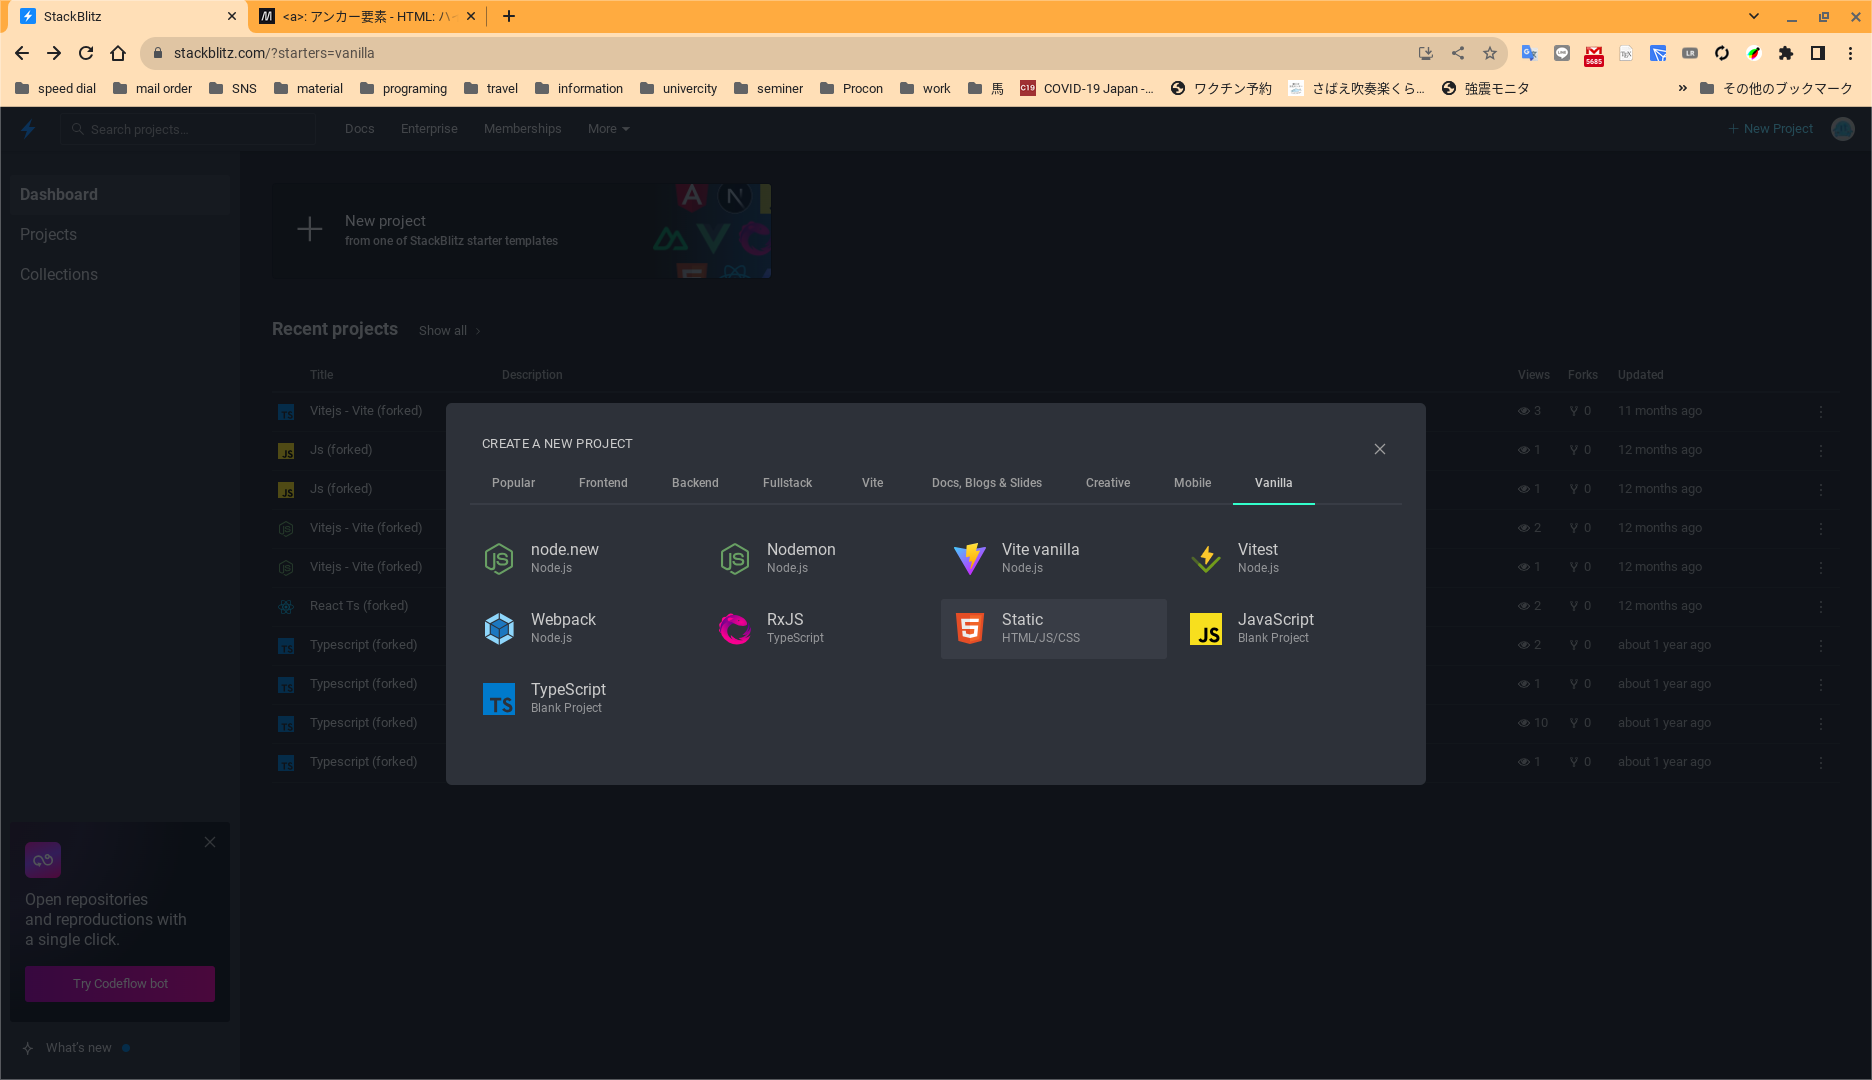Switch to the アンカー要素 HTML tab
This screenshot has height=1080, width=1872.
(x=367, y=16)
